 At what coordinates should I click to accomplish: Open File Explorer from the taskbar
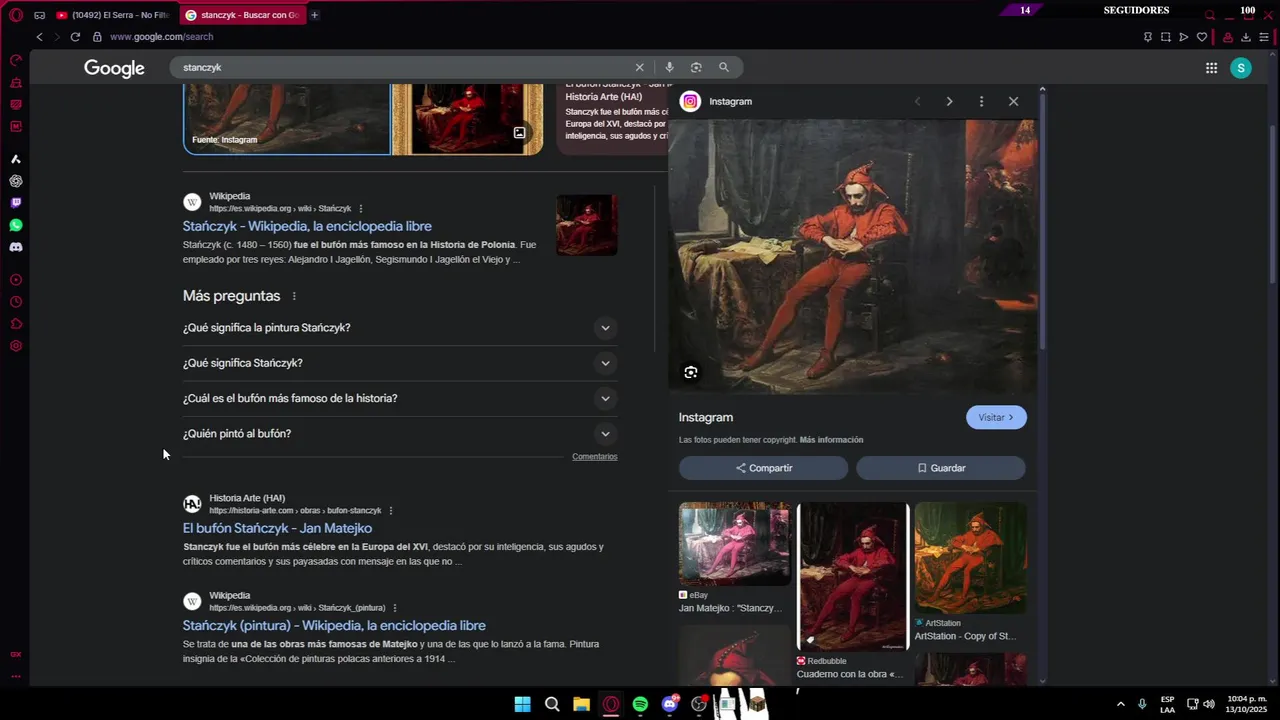[x=581, y=704]
